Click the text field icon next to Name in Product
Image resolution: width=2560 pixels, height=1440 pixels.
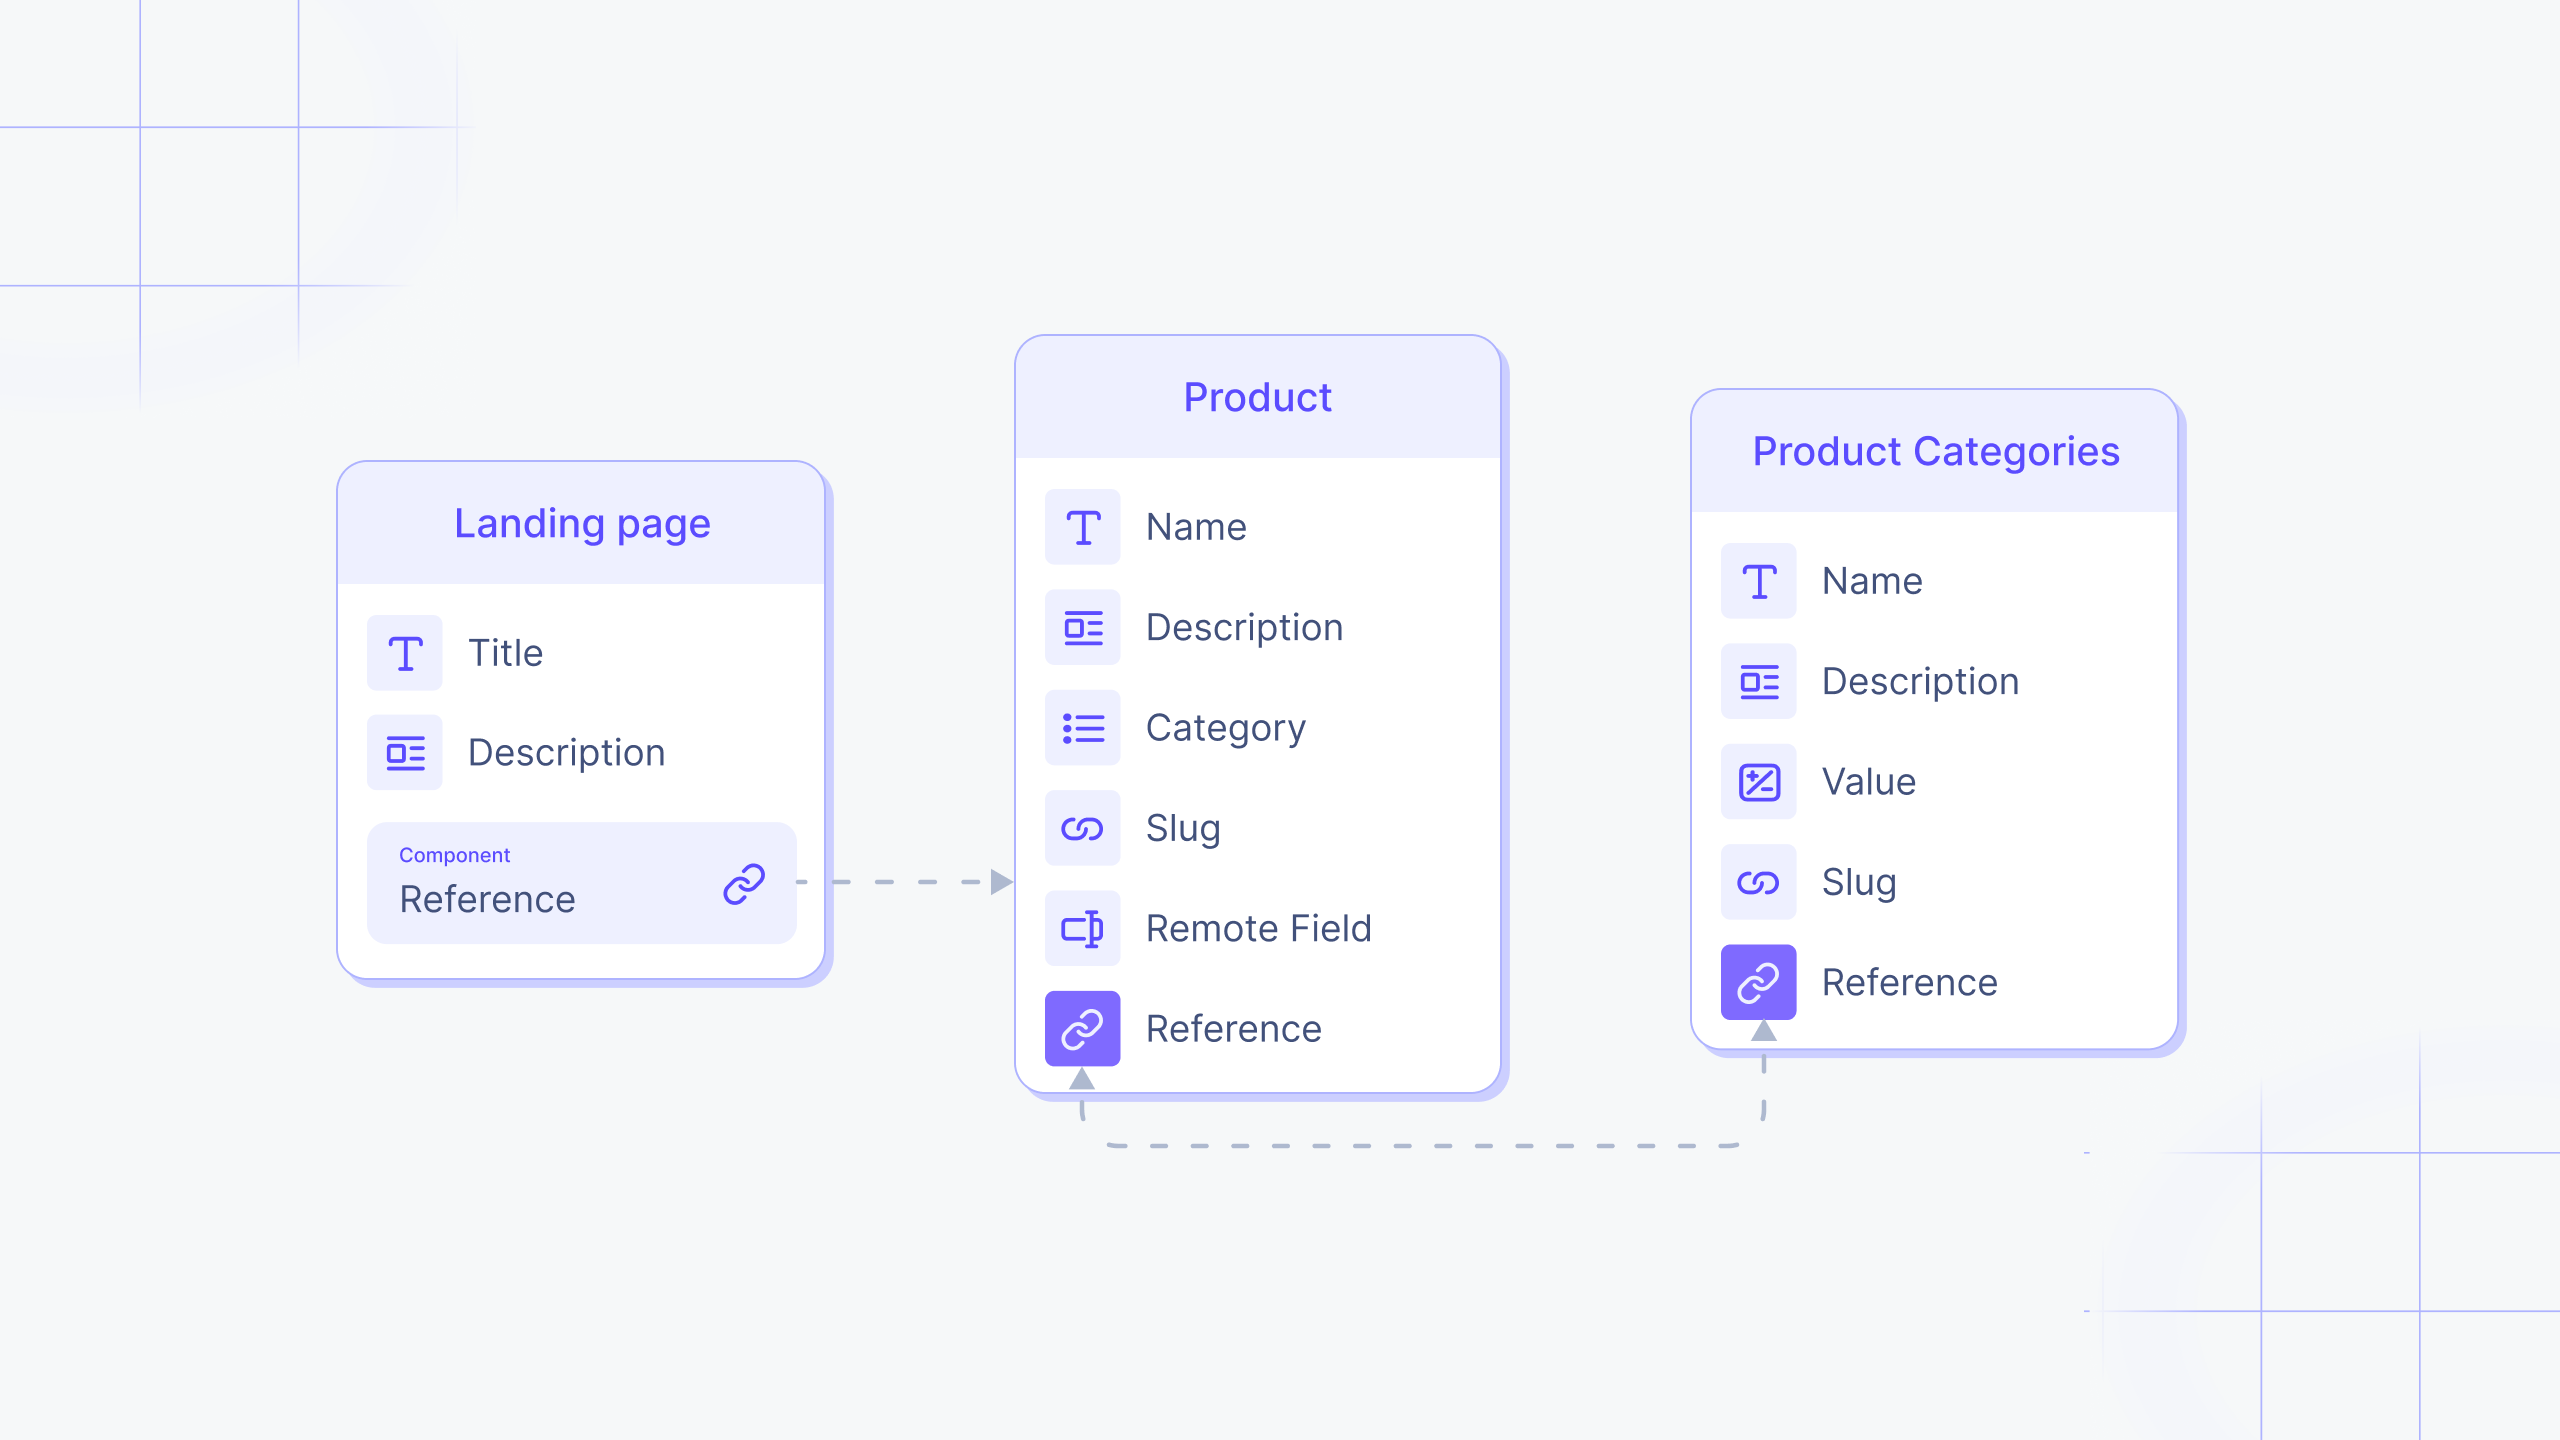[x=1085, y=526]
